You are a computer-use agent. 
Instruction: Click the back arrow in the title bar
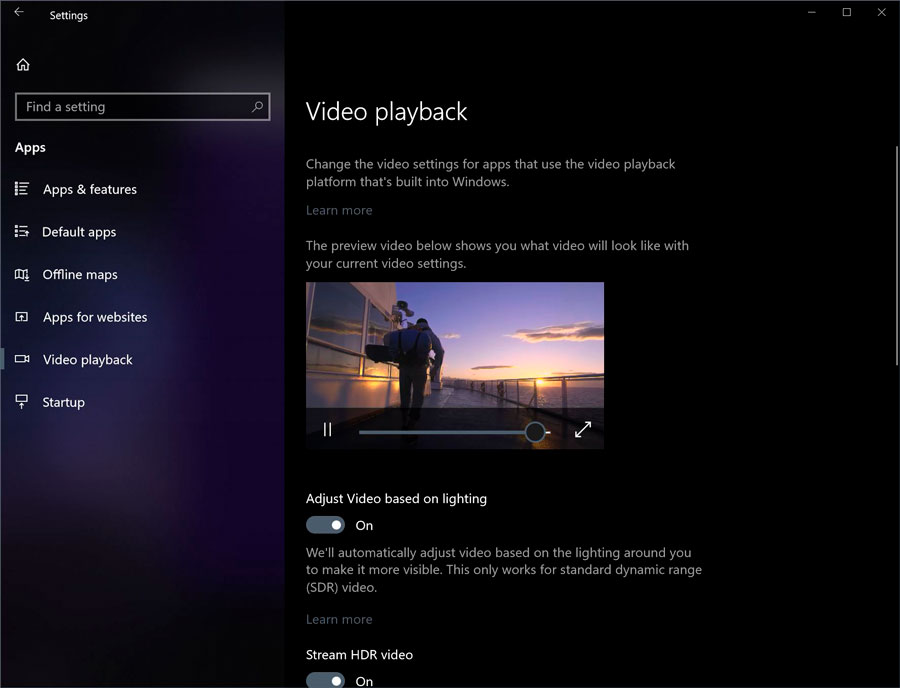pos(18,13)
